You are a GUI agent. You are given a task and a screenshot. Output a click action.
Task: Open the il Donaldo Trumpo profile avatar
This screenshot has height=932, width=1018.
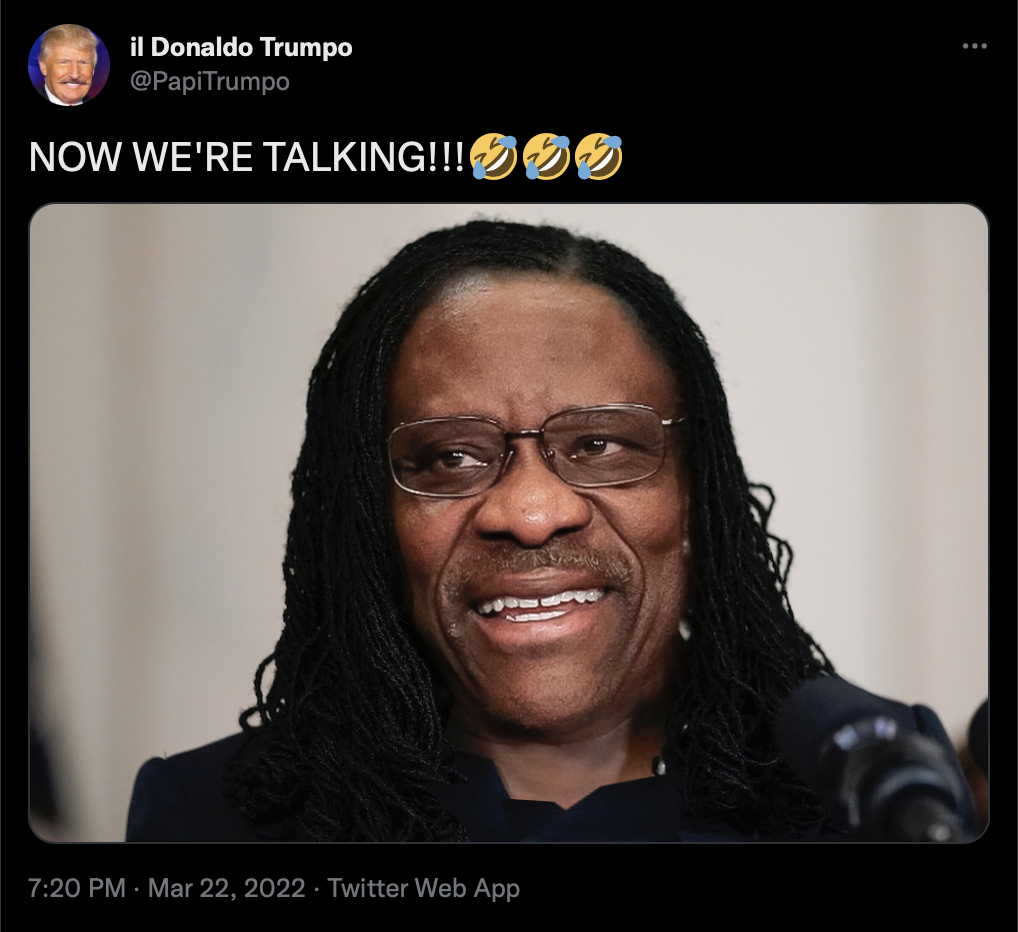[x=69, y=65]
